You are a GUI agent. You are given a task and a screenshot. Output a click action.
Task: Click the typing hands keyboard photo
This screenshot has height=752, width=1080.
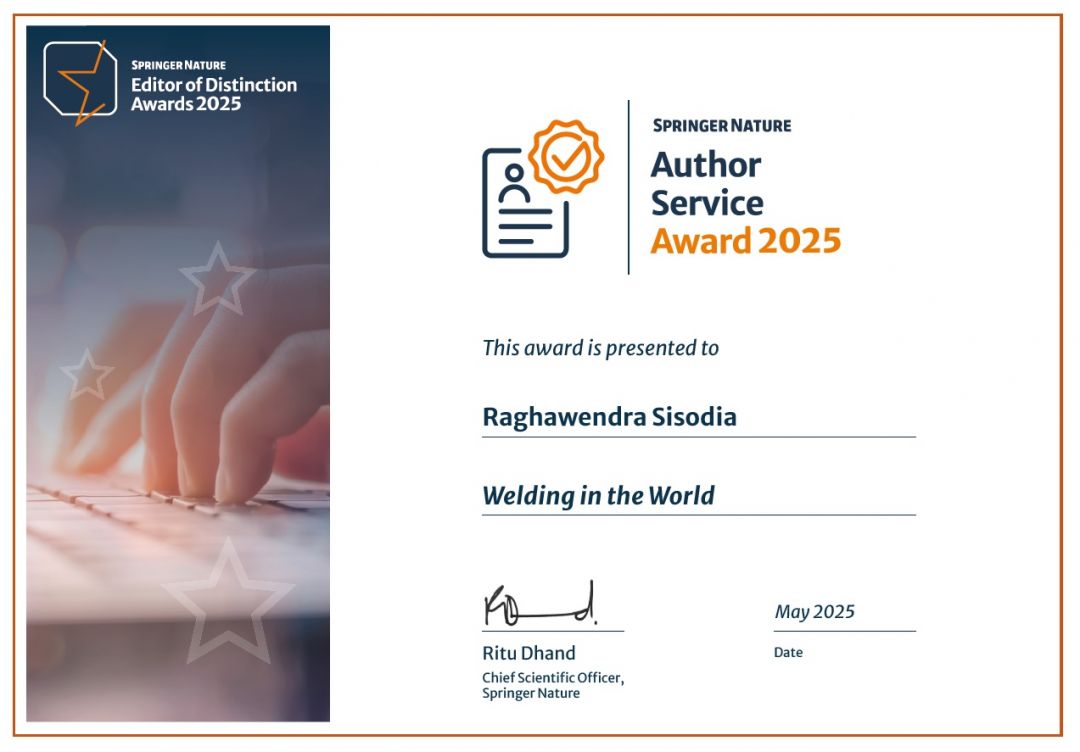[178, 373]
